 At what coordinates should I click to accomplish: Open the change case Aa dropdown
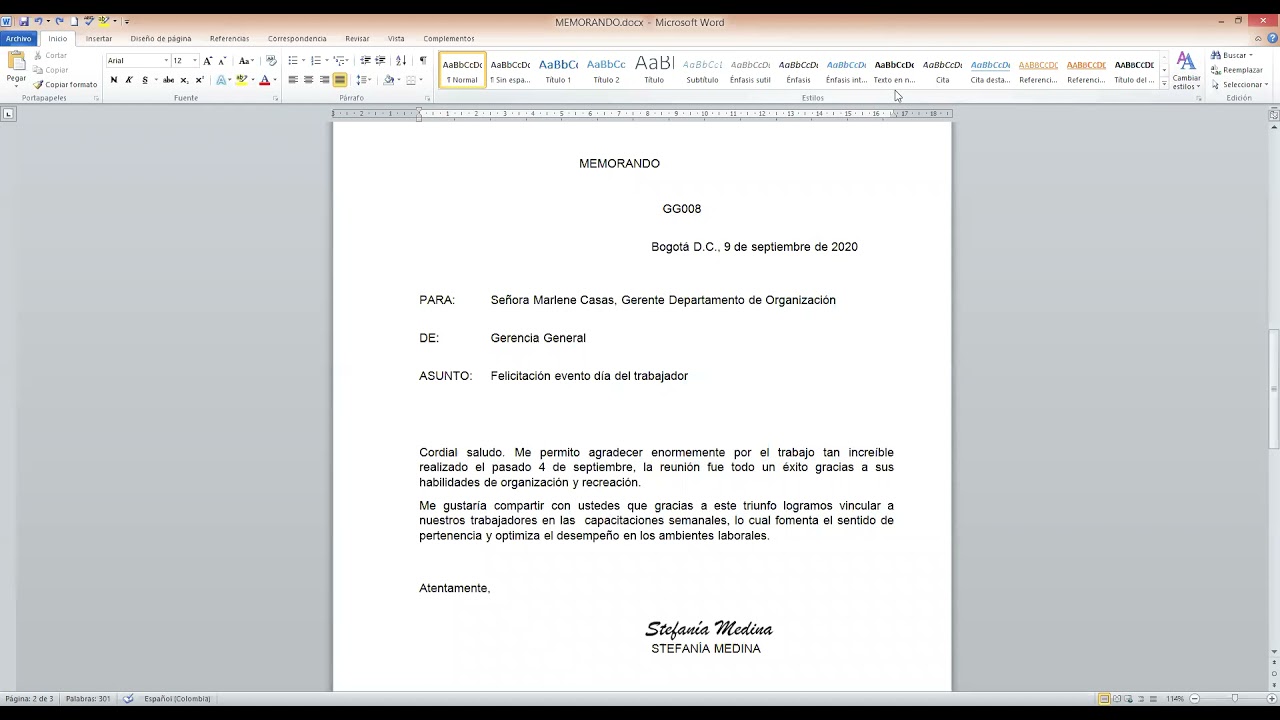click(246, 61)
